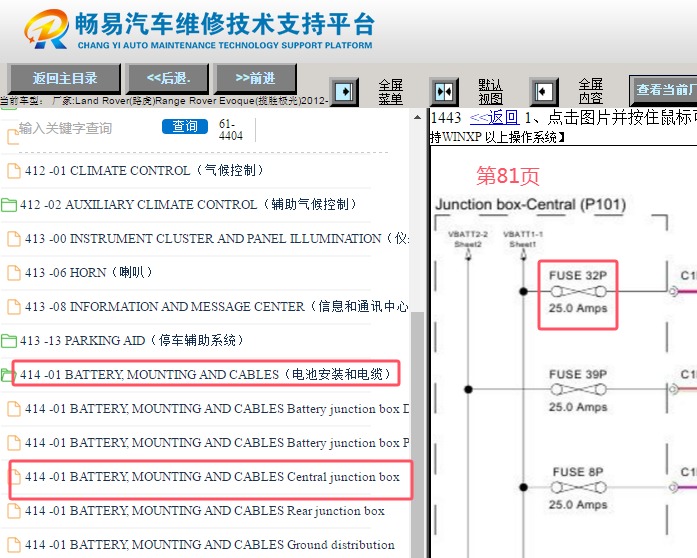This screenshot has width=697, height=558.
Task: Click the document icon beside Ground distribution
Action: (14, 545)
